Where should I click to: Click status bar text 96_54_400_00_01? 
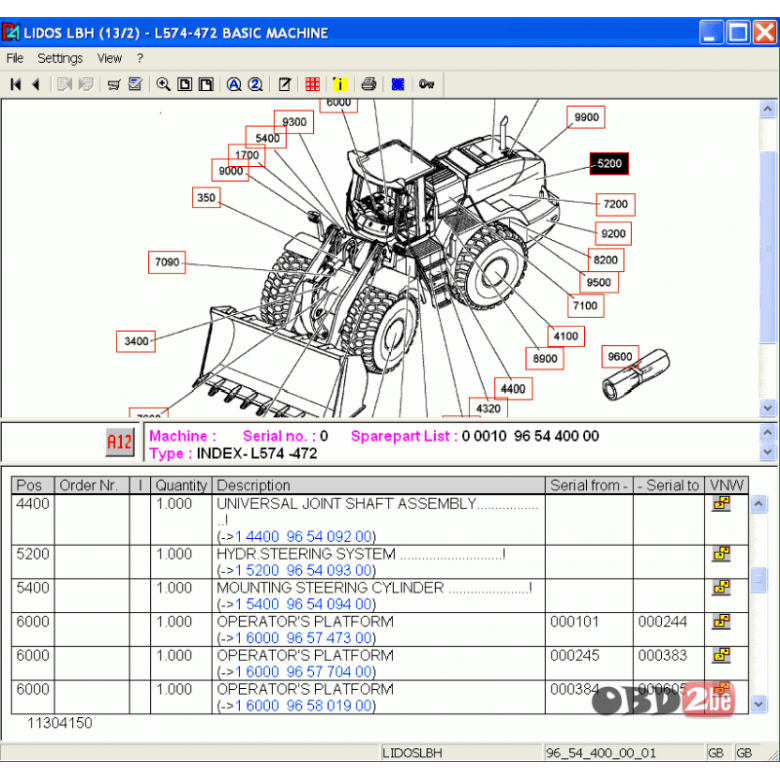(x=600, y=753)
